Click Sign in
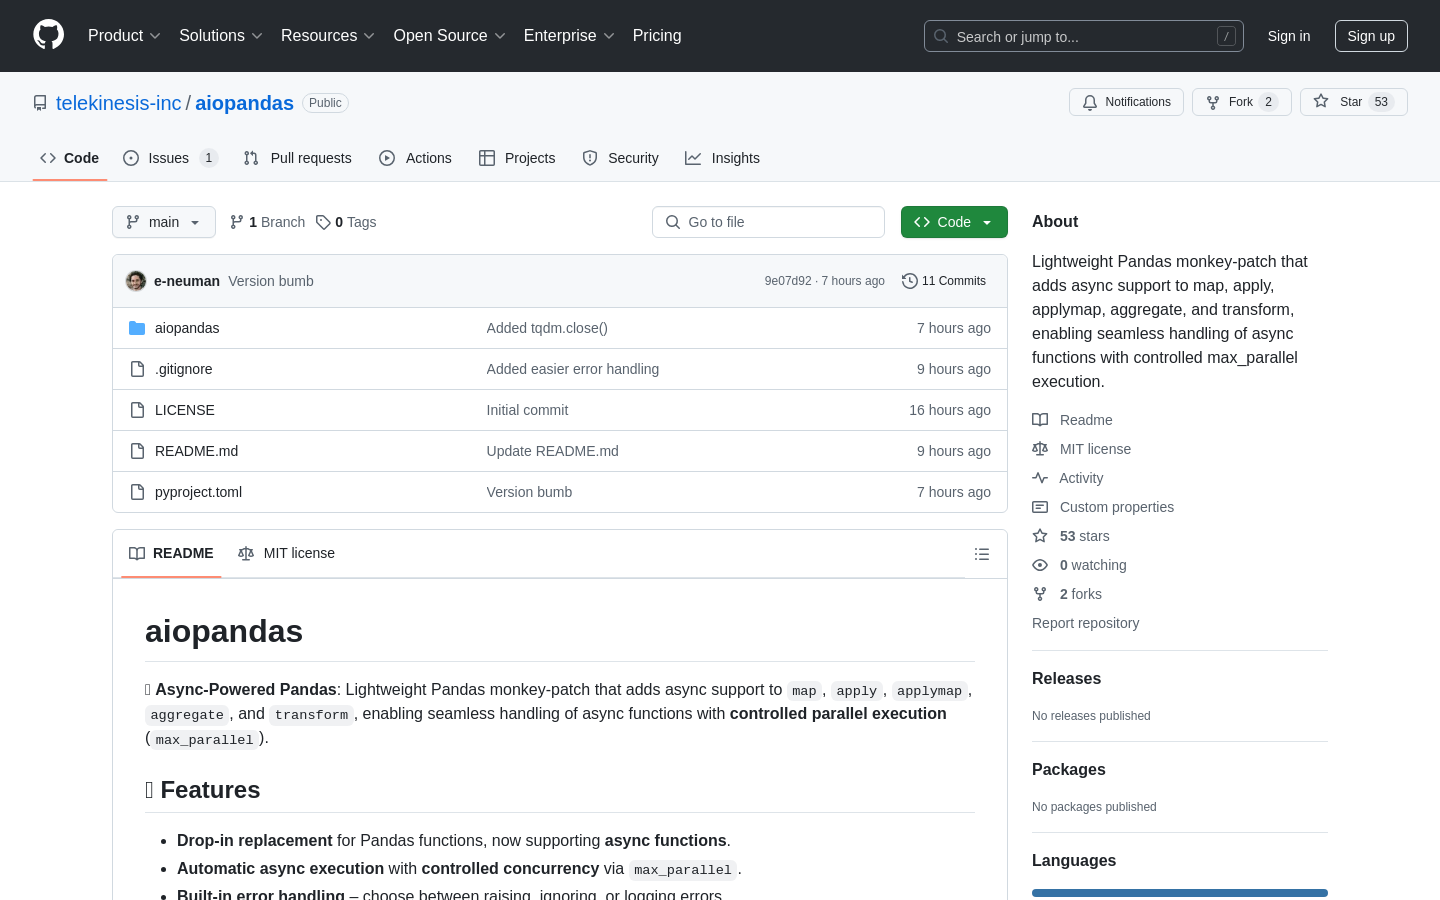The width and height of the screenshot is (1440, 900). pos(1289,36)
